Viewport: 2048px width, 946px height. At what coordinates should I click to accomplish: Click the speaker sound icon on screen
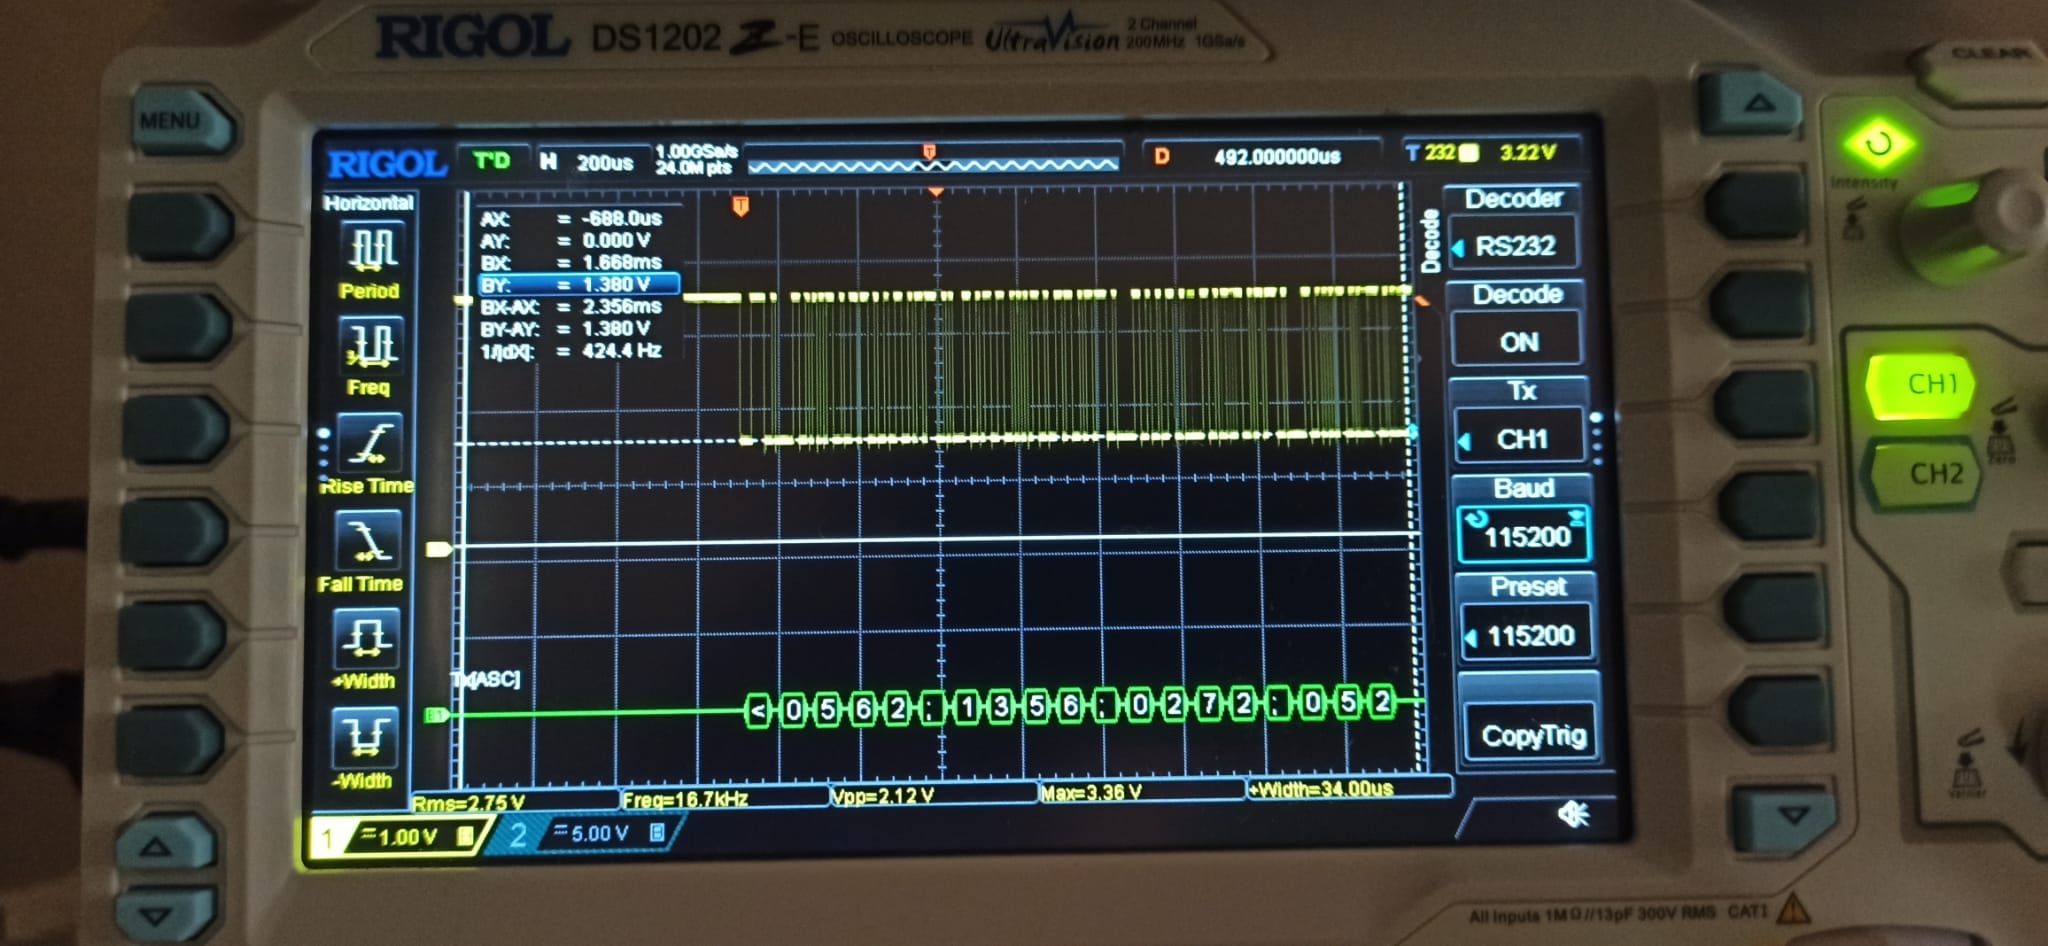tap(1574, 815)
